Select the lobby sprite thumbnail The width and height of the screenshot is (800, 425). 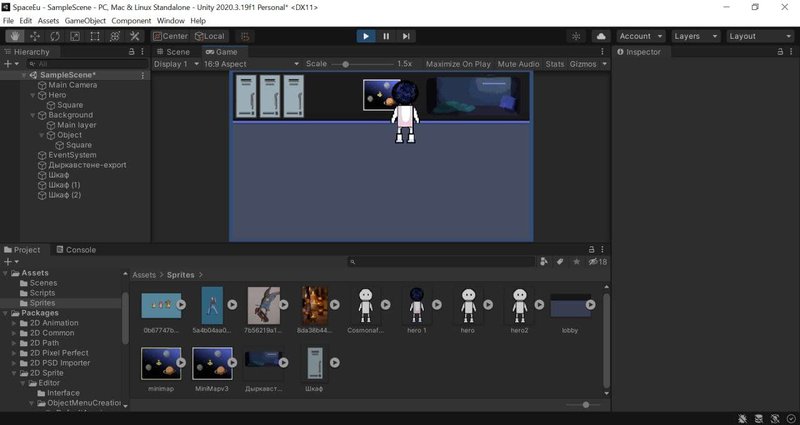coord(570,304)
